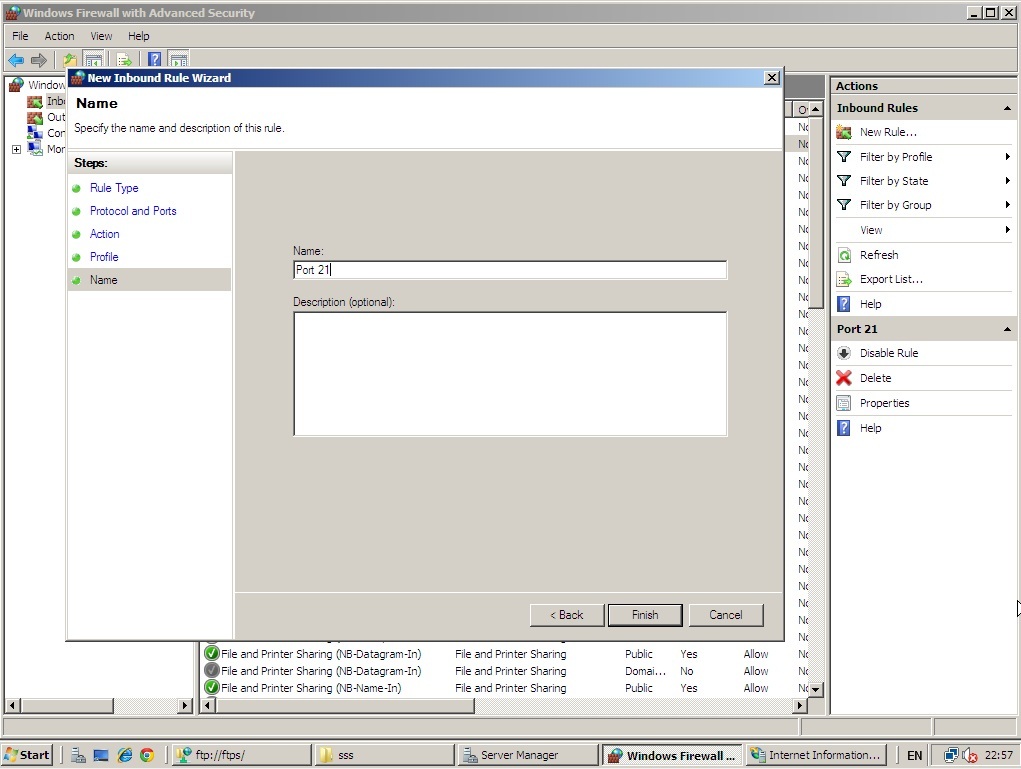Go to Rule Type wizard step
This screenshot has height=769, width=1021.
[114, 188]
